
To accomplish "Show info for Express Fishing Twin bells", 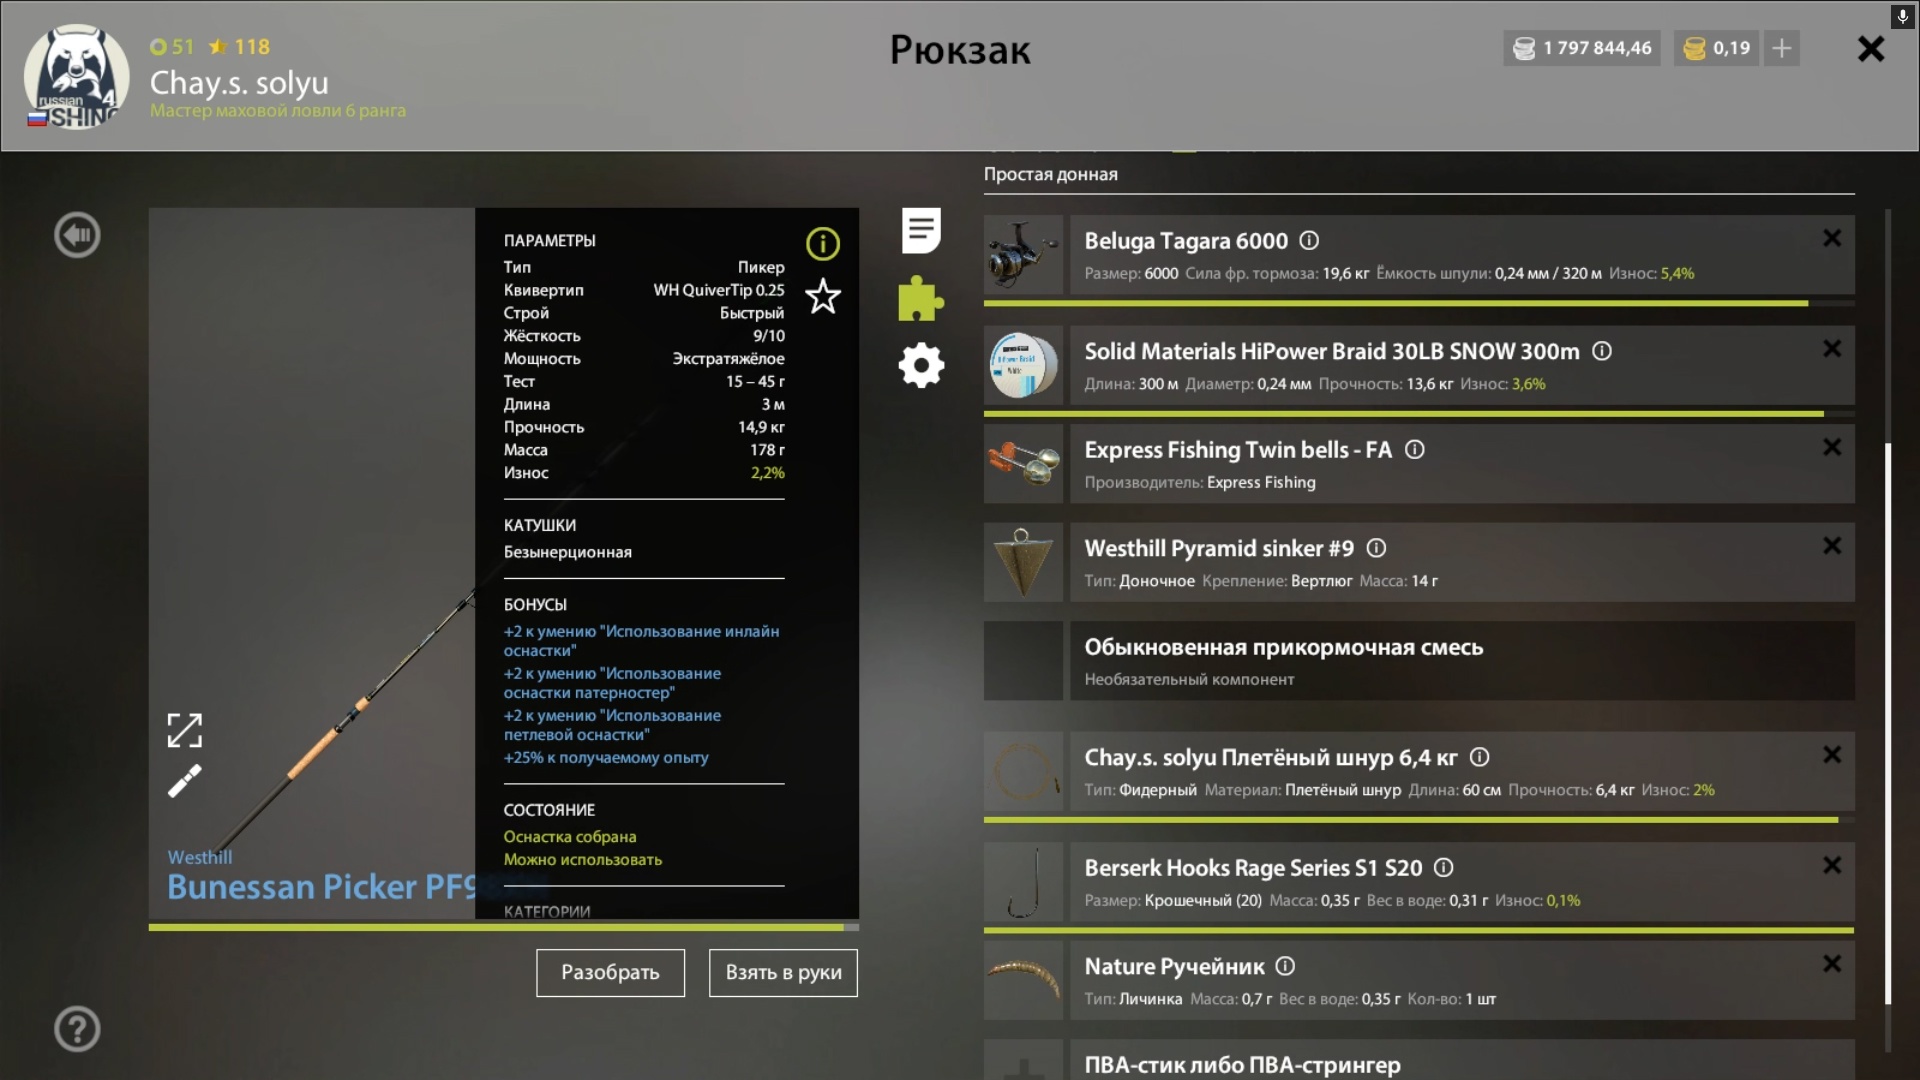I will click(1415, 449).
